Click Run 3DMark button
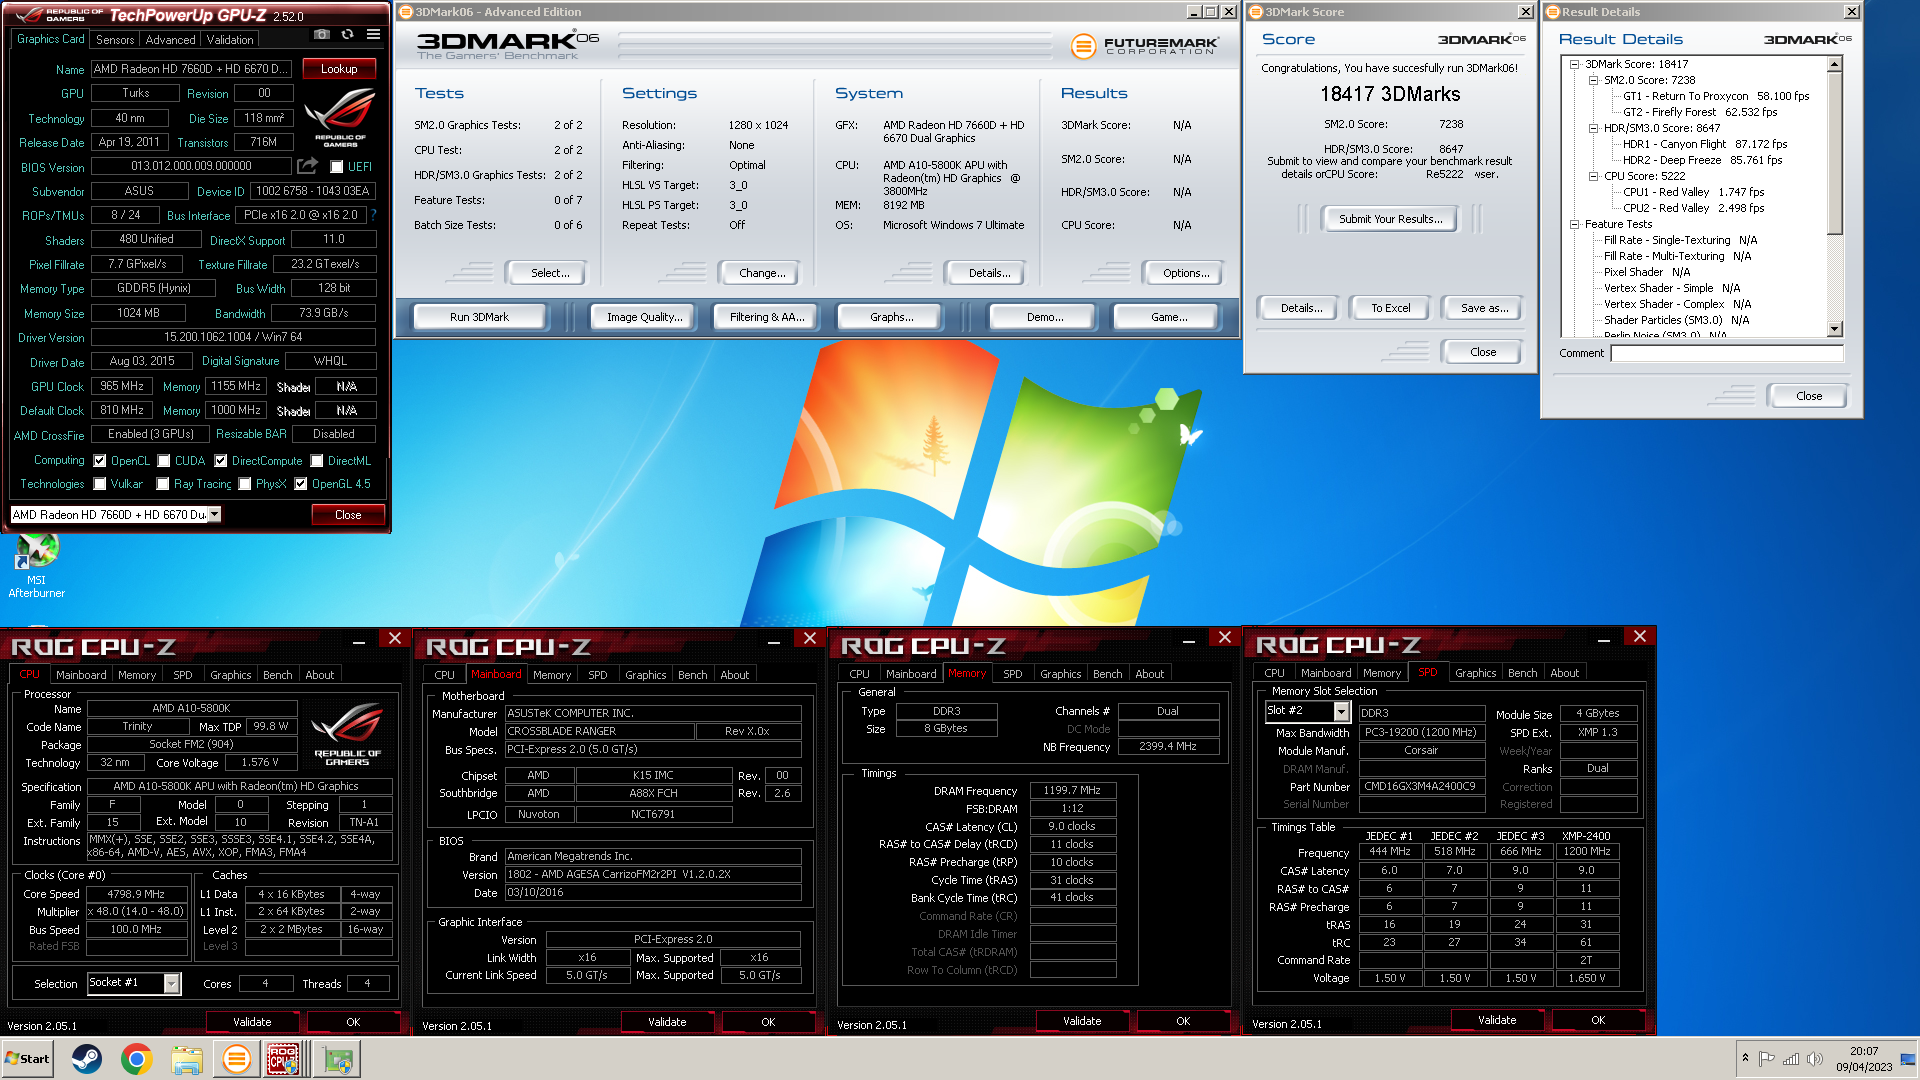 (x=479, y=317)
